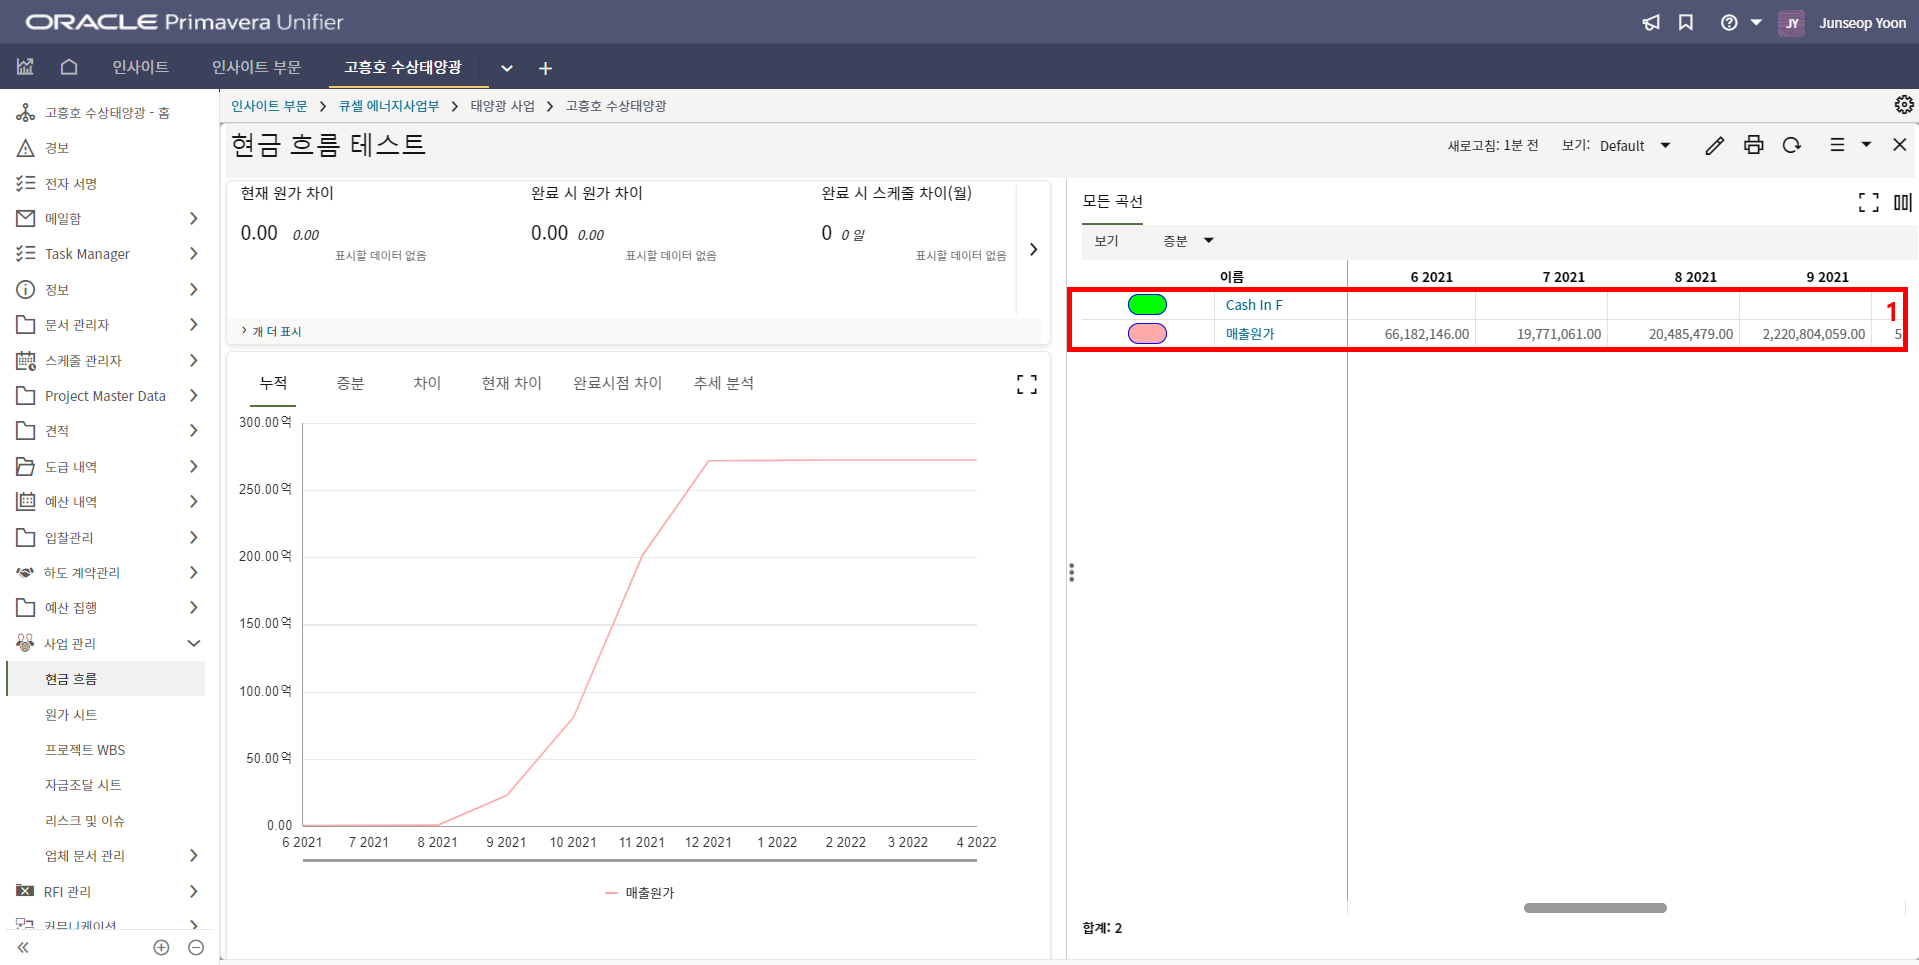Screen dimensions: 1919x965
Task: Click the 큐셀 에너지사업부 breadcrumb link
Action: (388, 106)
